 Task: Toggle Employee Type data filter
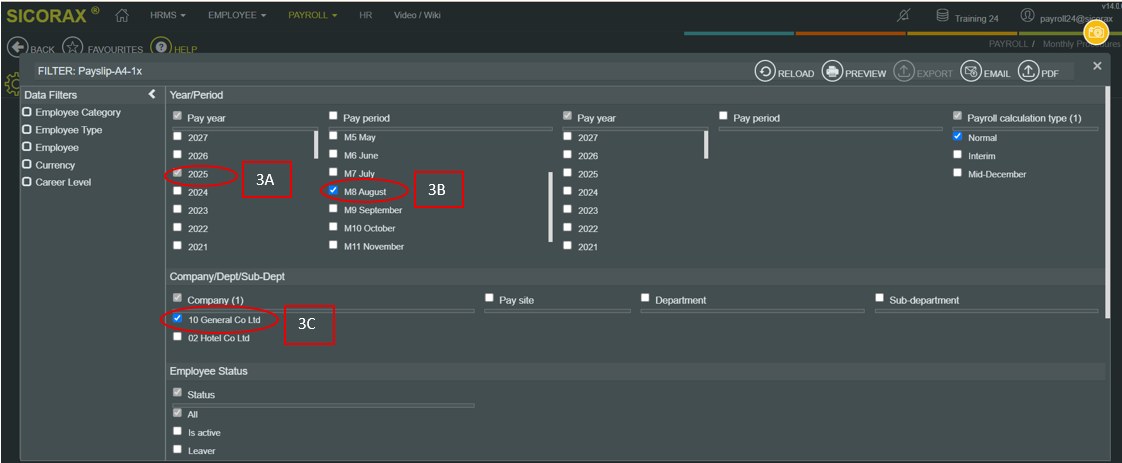click(26, 130)
